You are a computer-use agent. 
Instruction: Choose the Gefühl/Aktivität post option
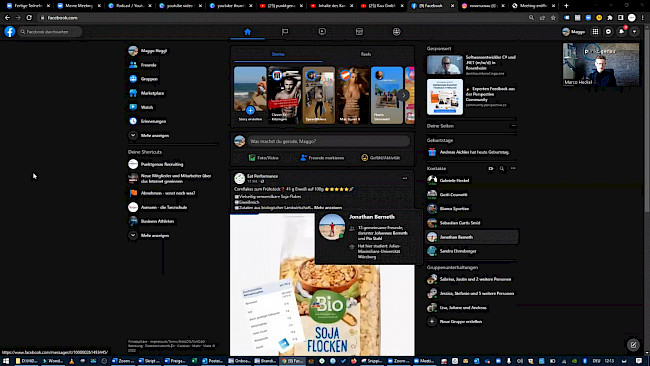point(381,158)
